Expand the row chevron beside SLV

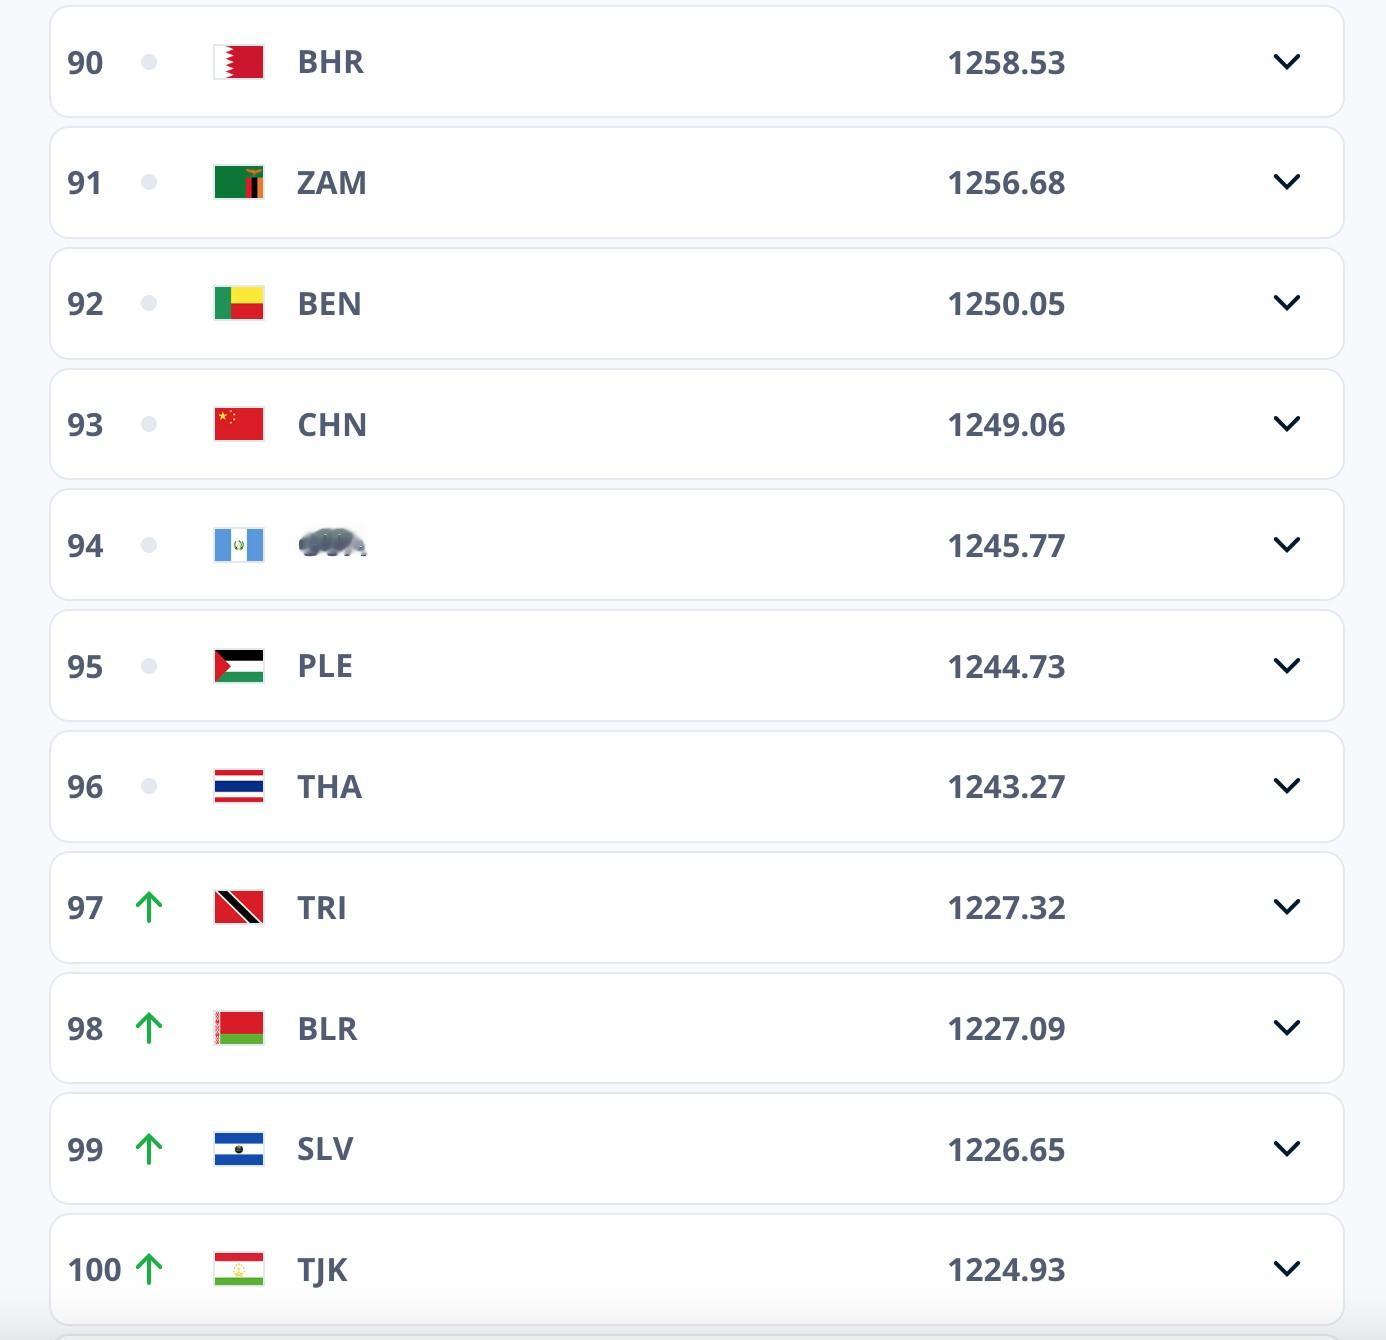(1288, 1148)
